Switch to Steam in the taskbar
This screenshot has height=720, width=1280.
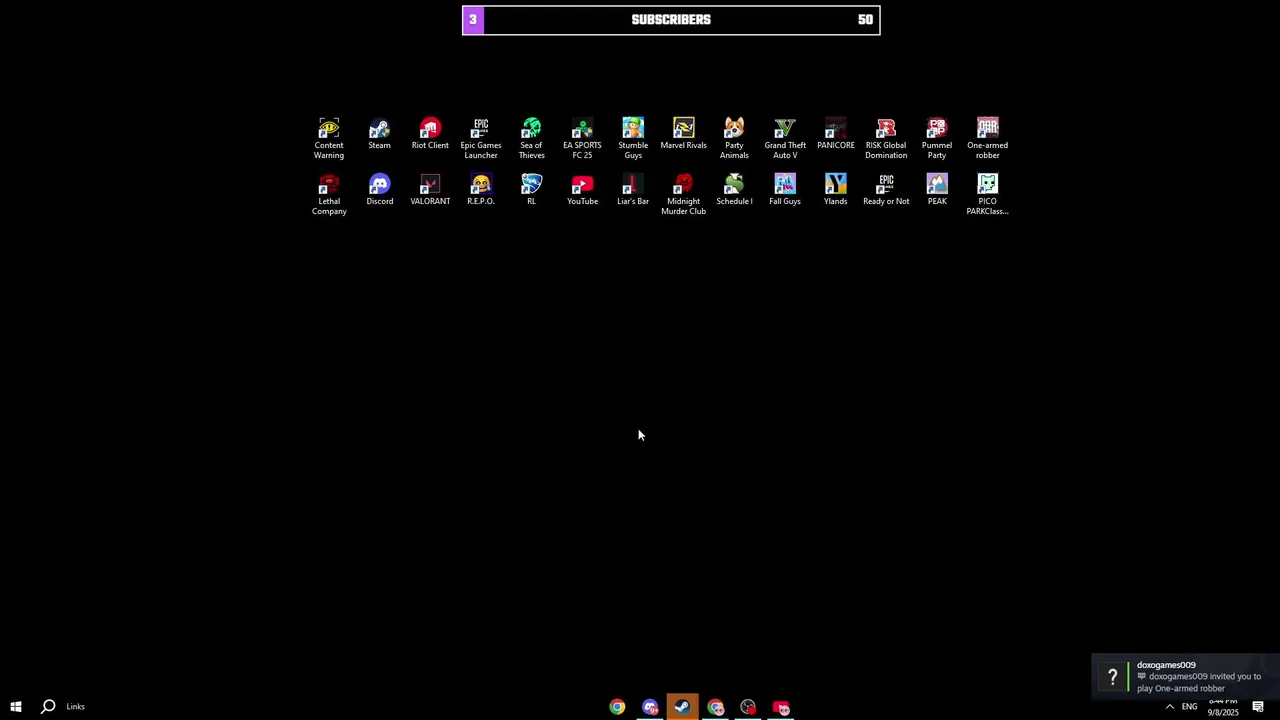[682, 707]
